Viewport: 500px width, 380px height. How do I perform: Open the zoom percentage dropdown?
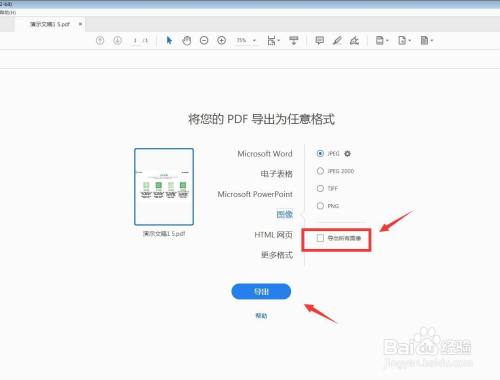pyautogui.click(x=246, y=41)
